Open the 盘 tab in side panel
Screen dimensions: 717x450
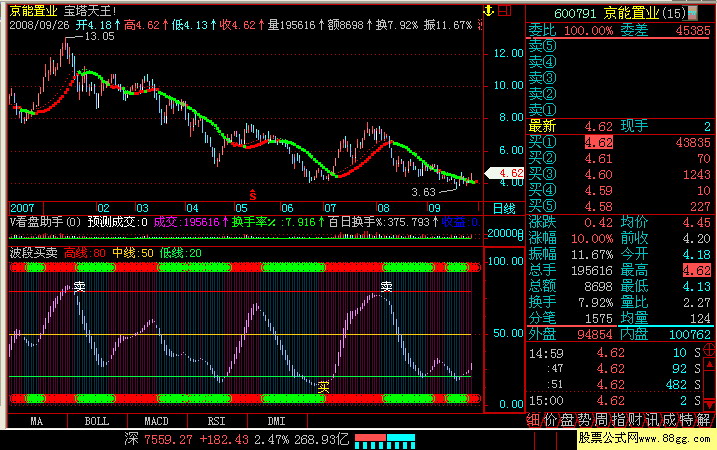click(x=567, y=420)
